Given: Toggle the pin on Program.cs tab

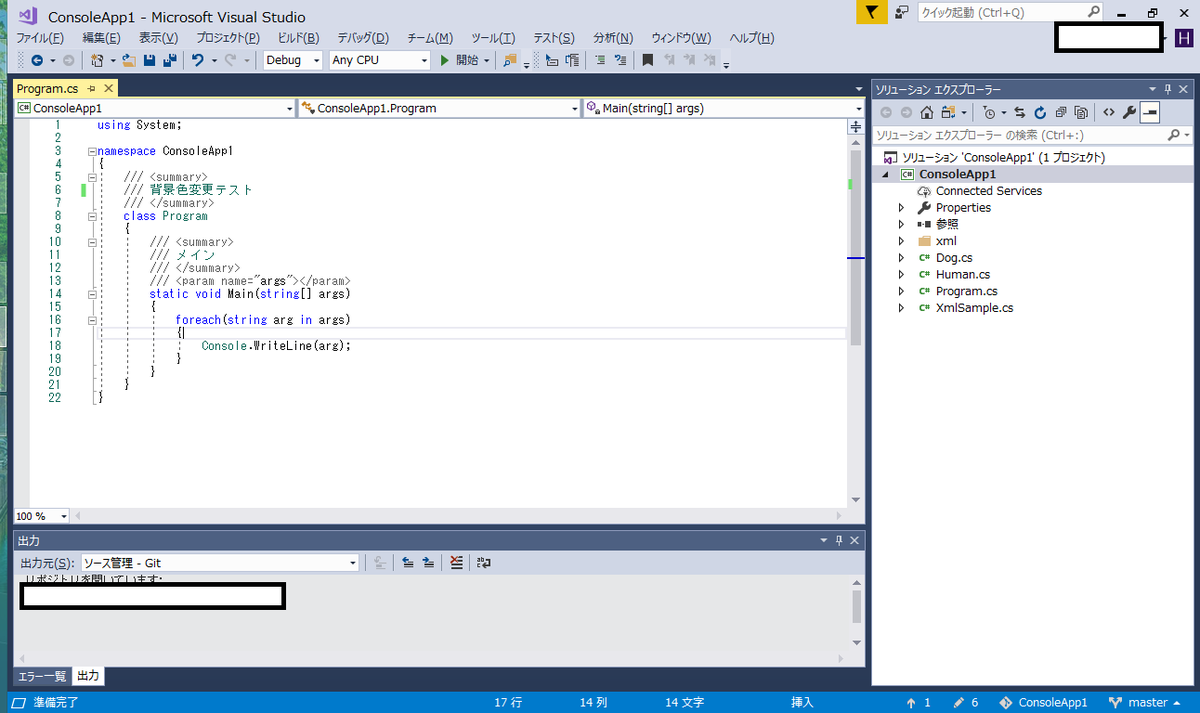Looking at the screenshot, I should [91, 89].
